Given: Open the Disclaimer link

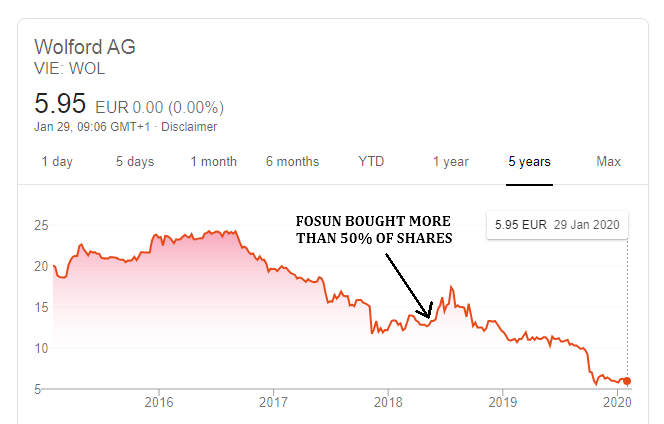Looking at the screenshot, I should 189,127.
